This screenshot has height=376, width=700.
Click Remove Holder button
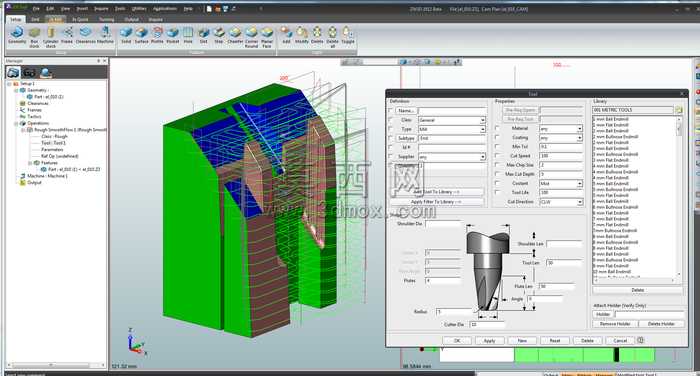point(615,324)
